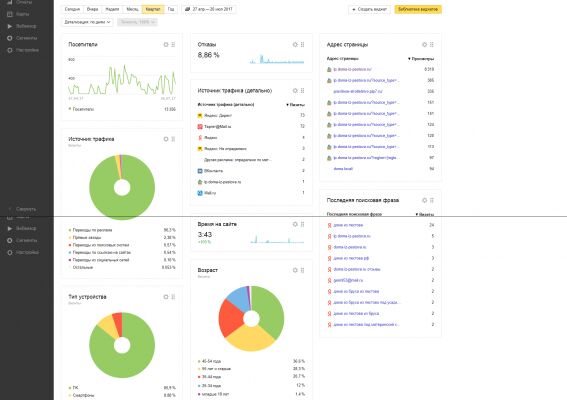Open settings gear of Время на сайте widget
The image size is (567, 400).
(x=295, y=224)
